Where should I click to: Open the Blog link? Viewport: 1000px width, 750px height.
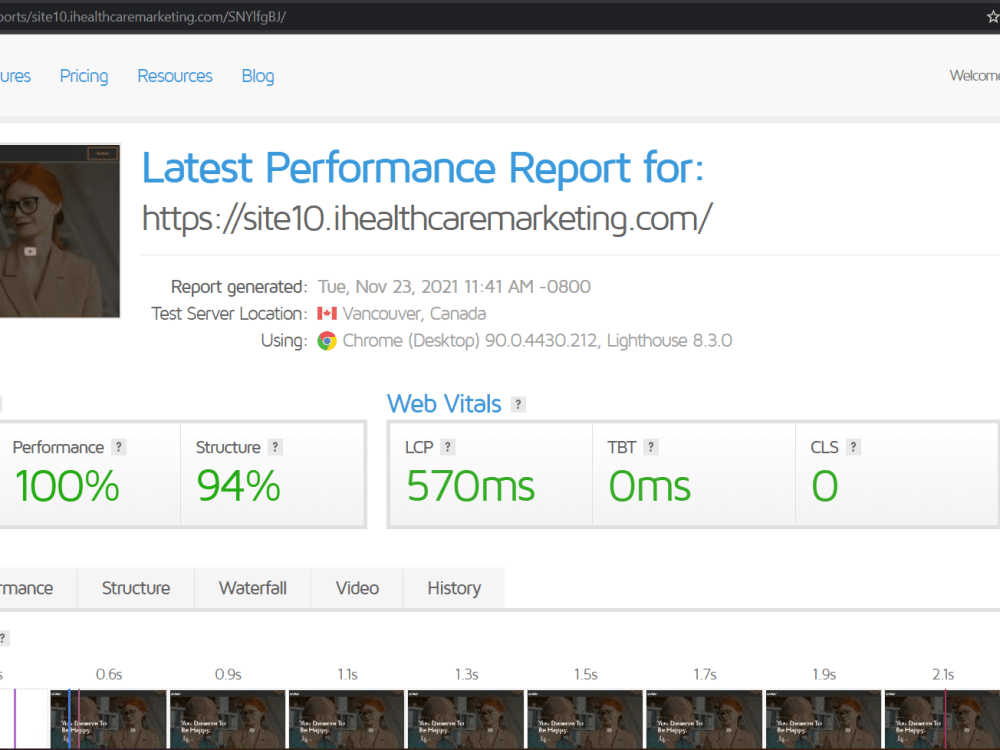(258, 76)
